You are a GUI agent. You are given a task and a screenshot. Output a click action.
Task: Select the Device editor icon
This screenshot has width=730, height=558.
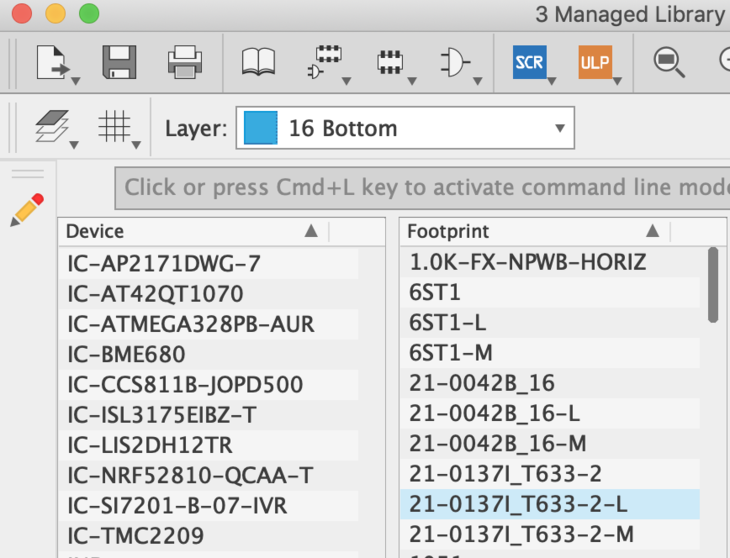(x=324, y=61)
